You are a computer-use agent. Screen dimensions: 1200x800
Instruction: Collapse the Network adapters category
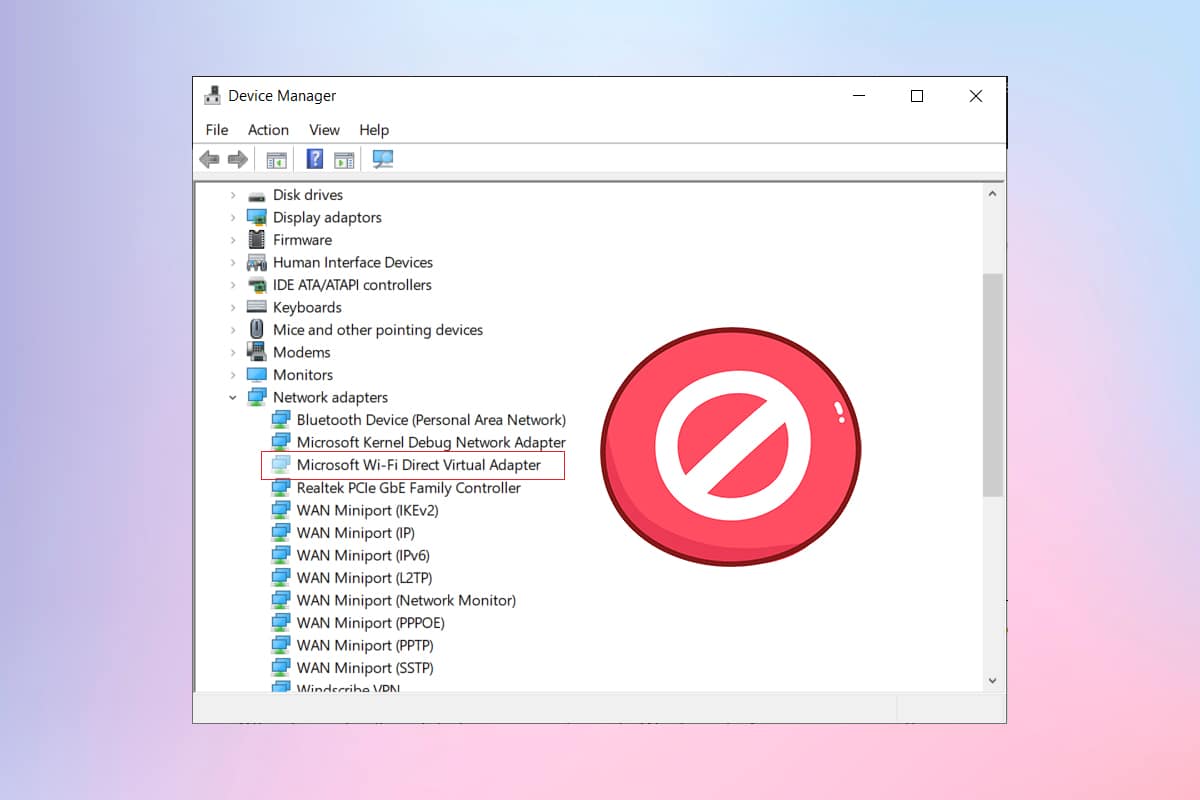pos(232,396)
